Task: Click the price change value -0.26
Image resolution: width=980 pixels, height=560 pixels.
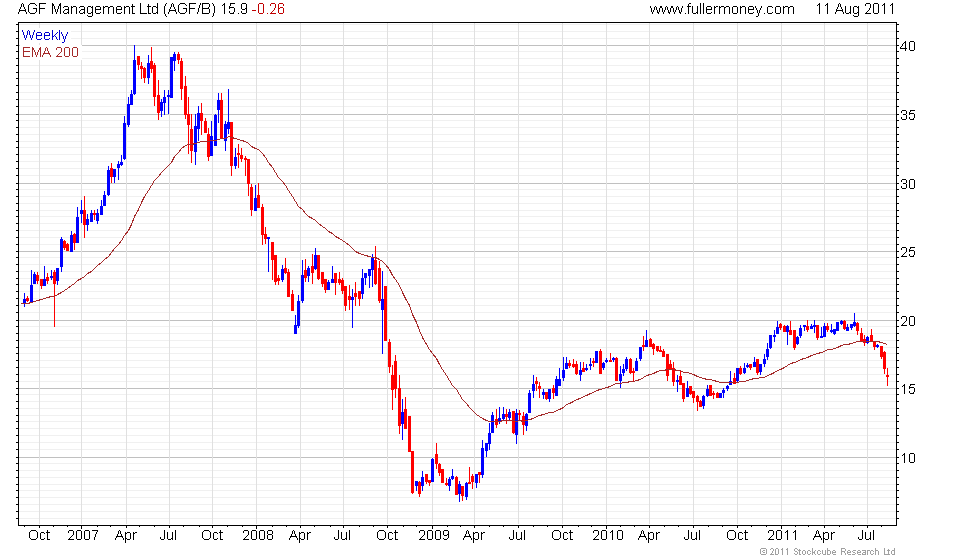Action: (269, 9)
